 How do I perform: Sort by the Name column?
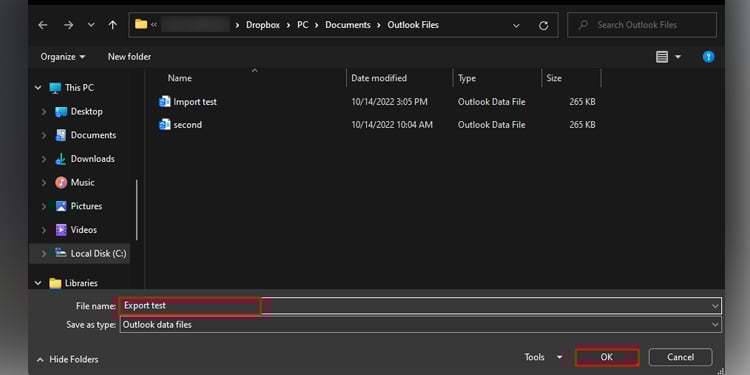[179, 78]
